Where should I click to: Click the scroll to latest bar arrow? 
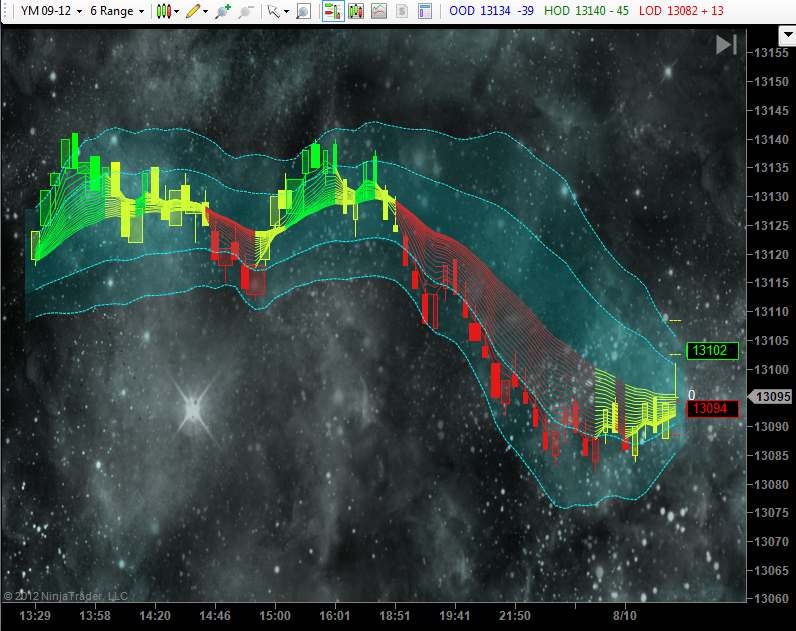(726, 45)
